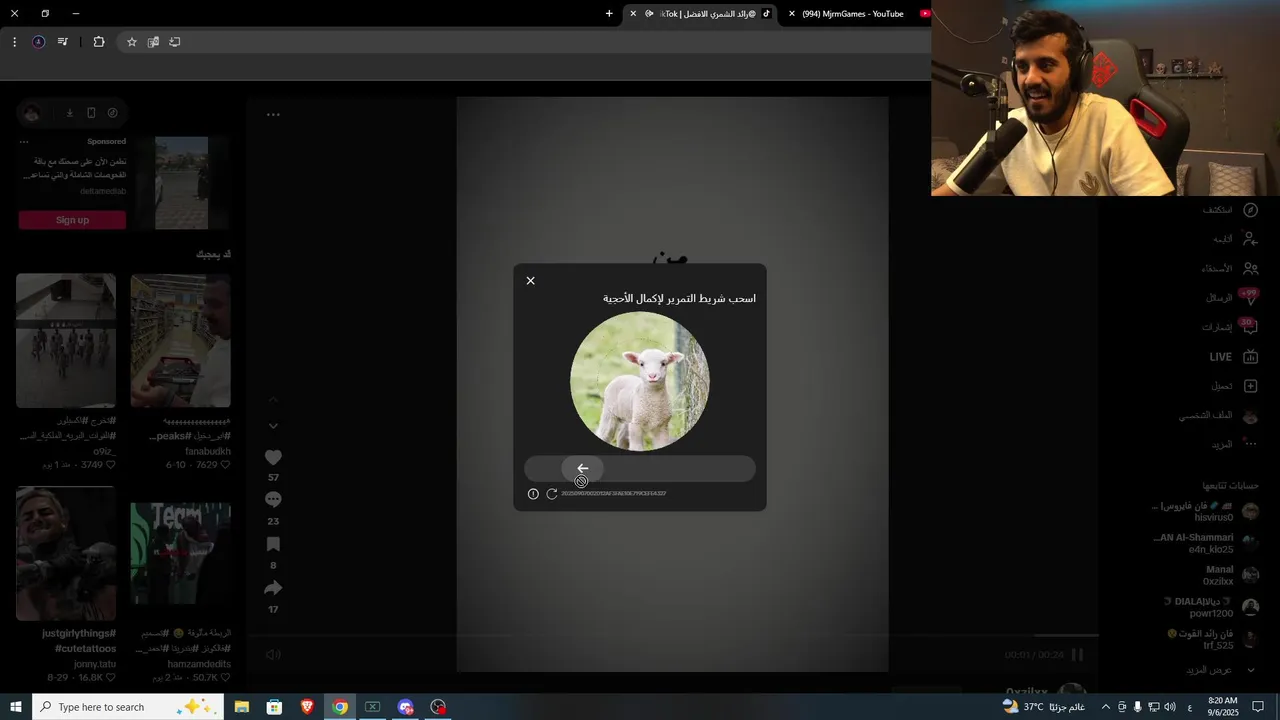Viewport: 1280px width, 720px height.
Task: Open a new browser tab
Action: pos(609,14)
